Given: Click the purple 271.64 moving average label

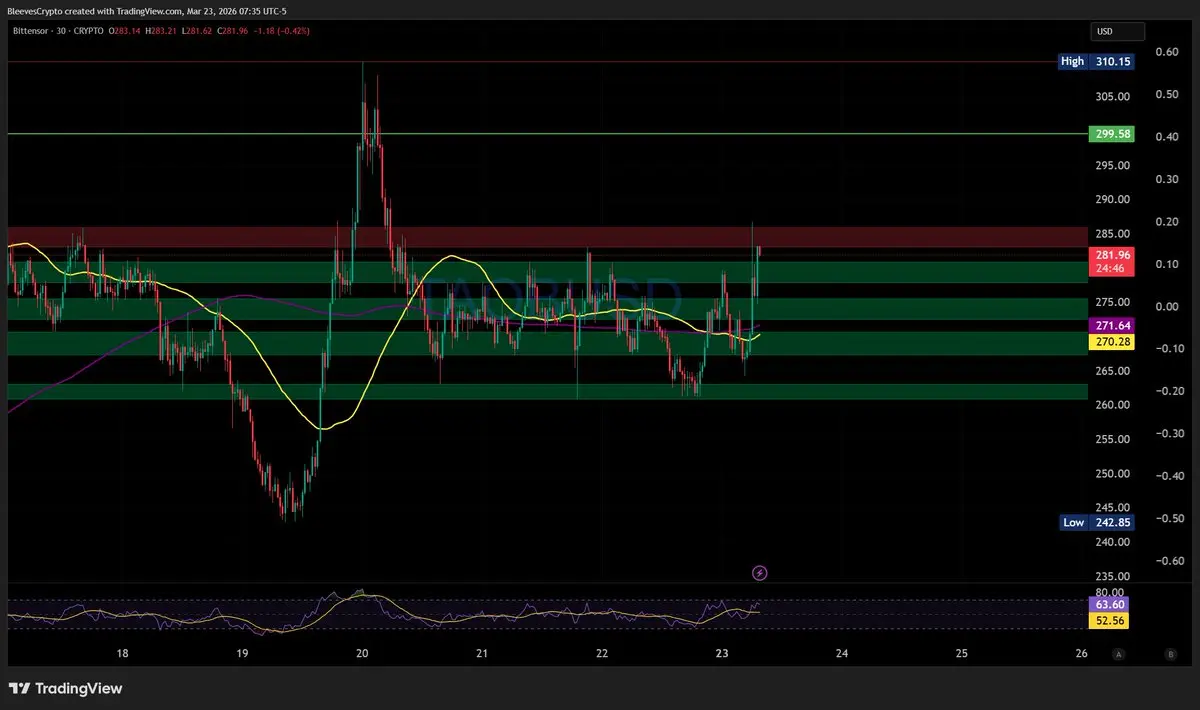Looking at the screenshot, I should tap(1112, 326).
